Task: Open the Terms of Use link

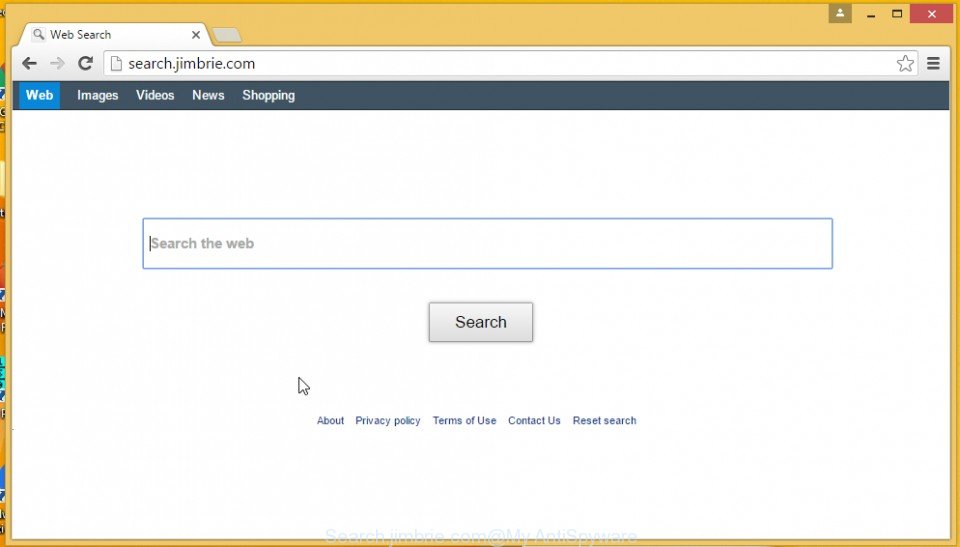Action: coord(464,421)
